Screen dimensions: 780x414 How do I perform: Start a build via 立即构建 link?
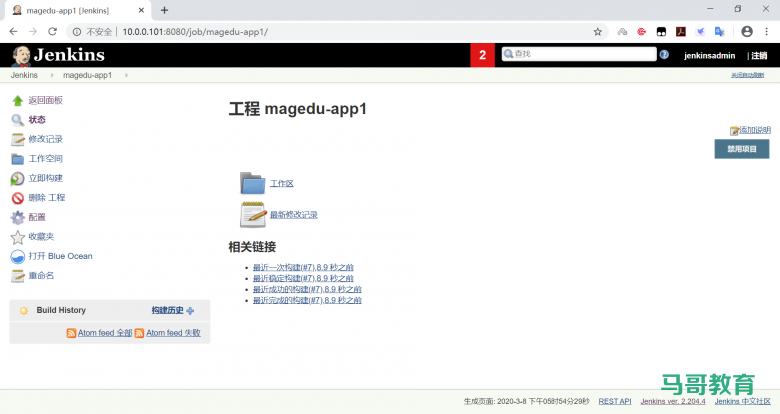click(x=45, y=178)
